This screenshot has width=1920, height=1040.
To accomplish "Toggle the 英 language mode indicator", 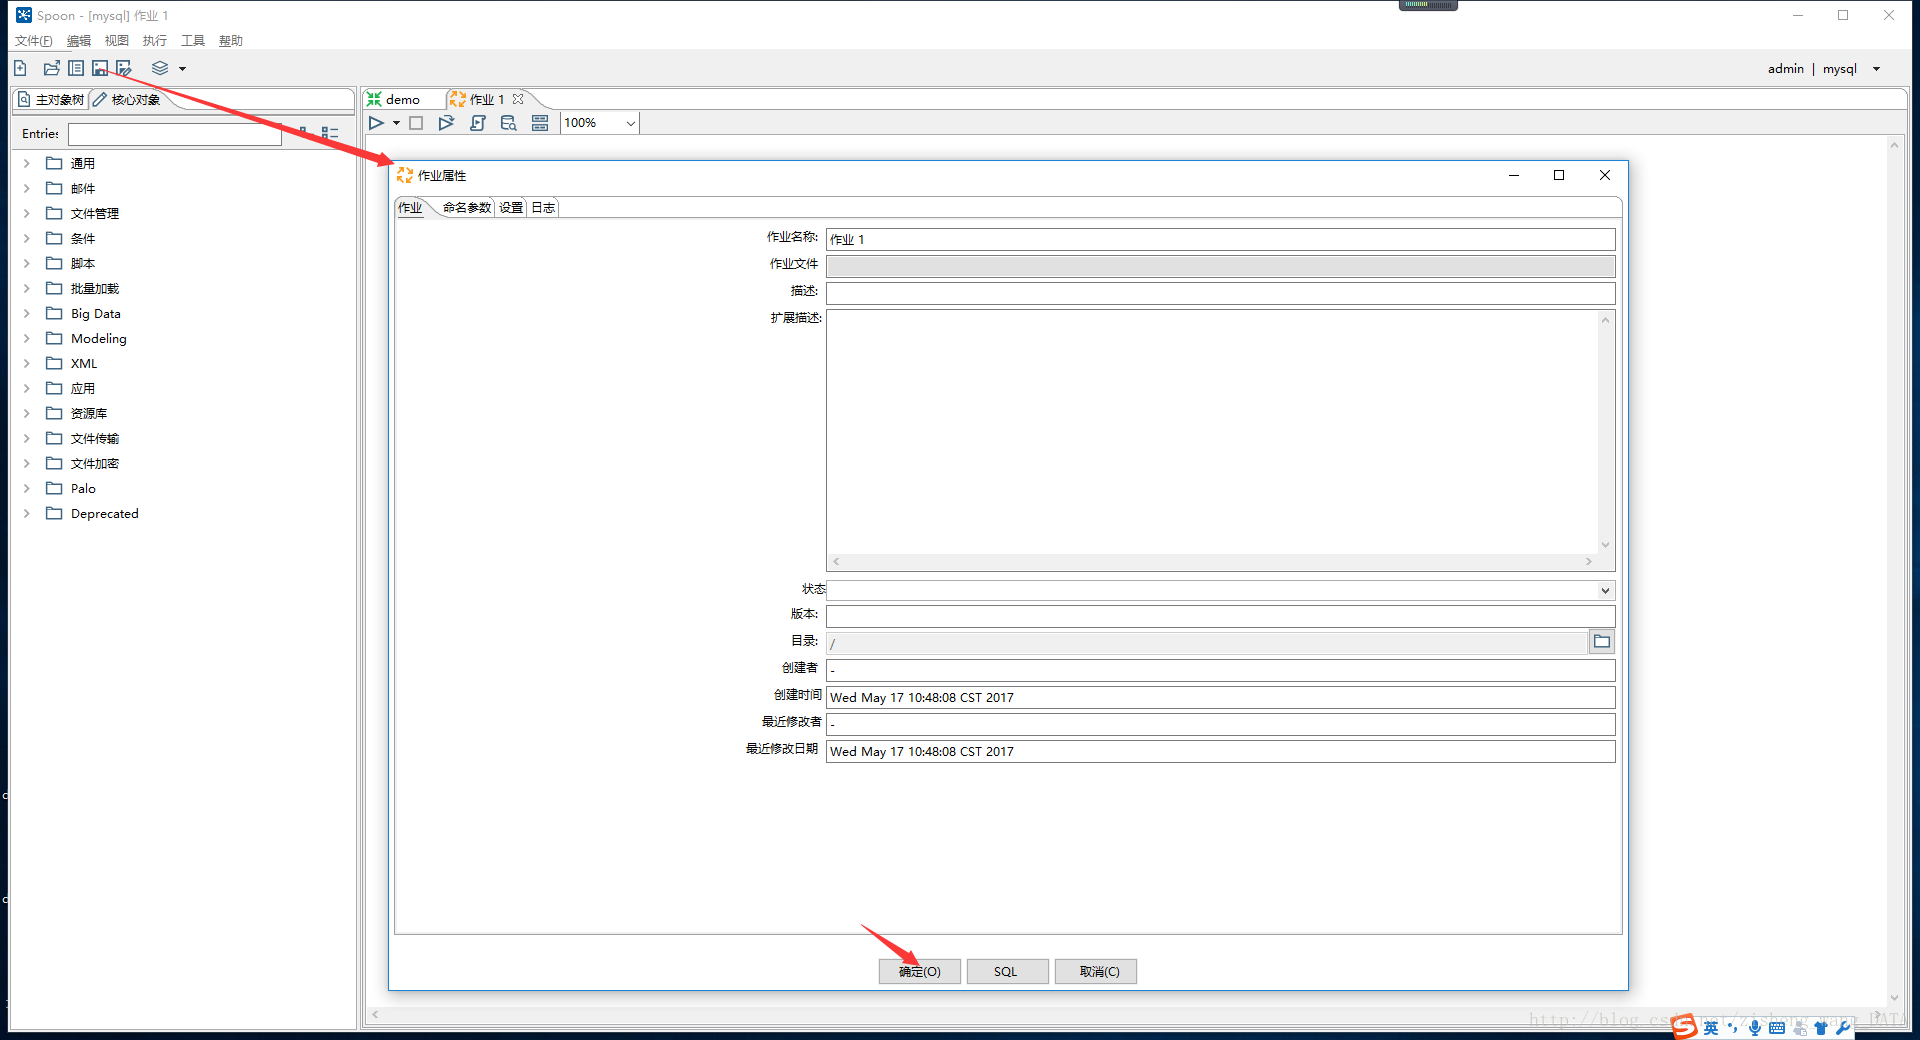I will tap(1711, 1028).
